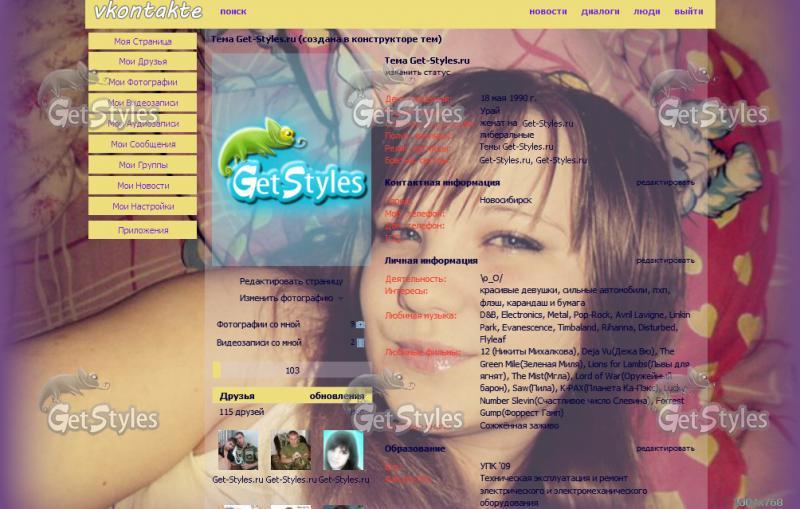Click the Темы Get-Styles.ru value

[516, 147]
